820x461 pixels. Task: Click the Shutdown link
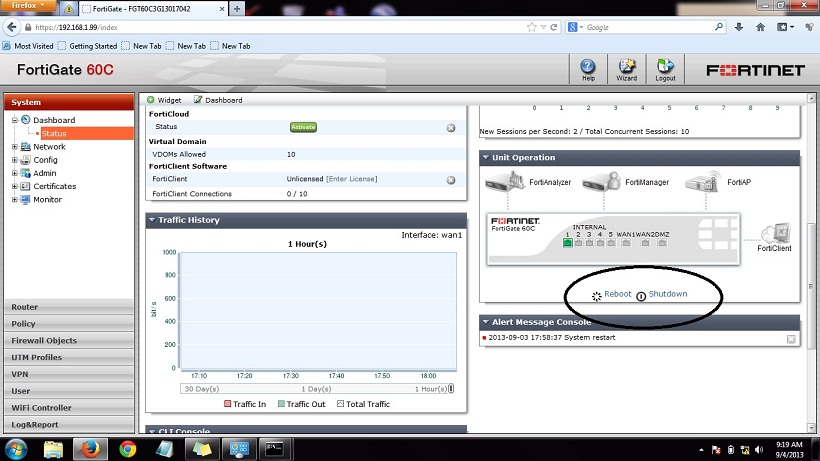click(668, 294)
